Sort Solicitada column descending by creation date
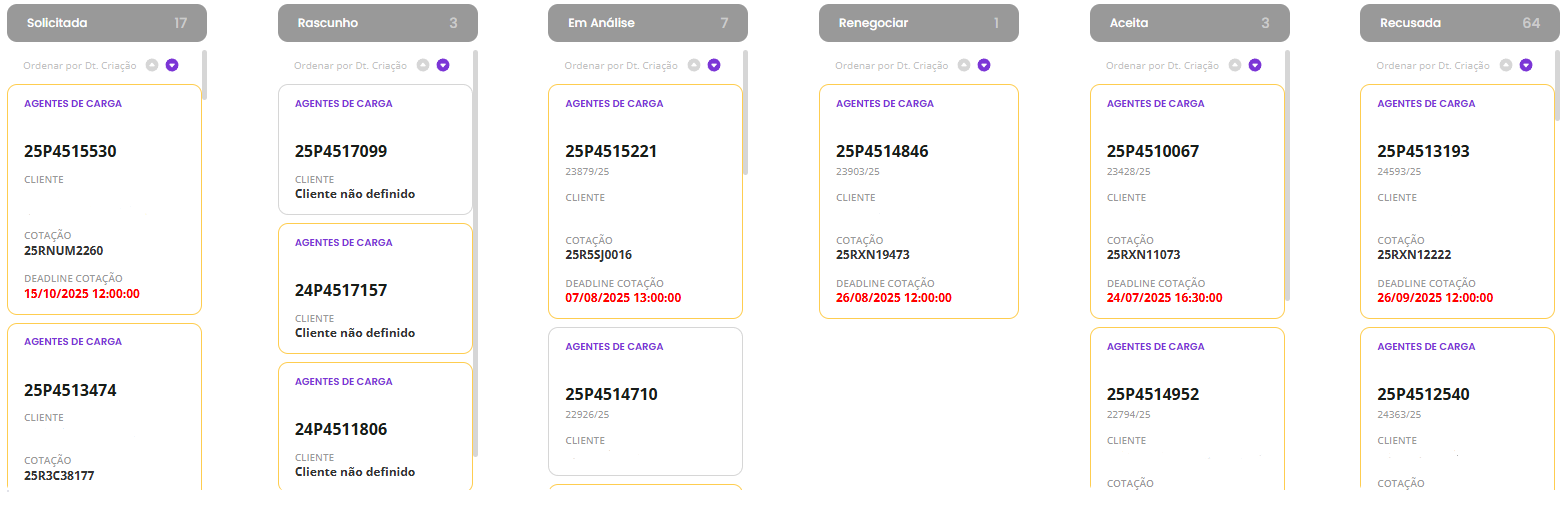1568x518 pixels. tap(172, 65)
